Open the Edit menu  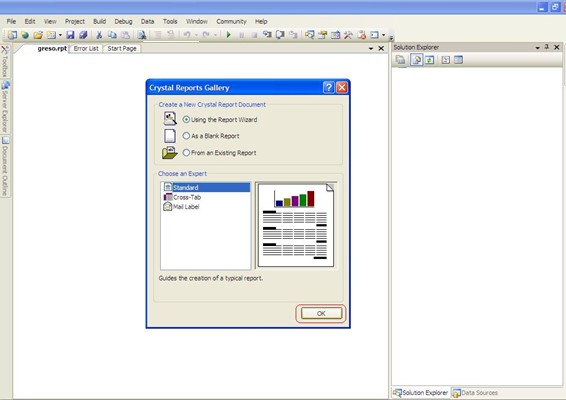pos(30,21)
